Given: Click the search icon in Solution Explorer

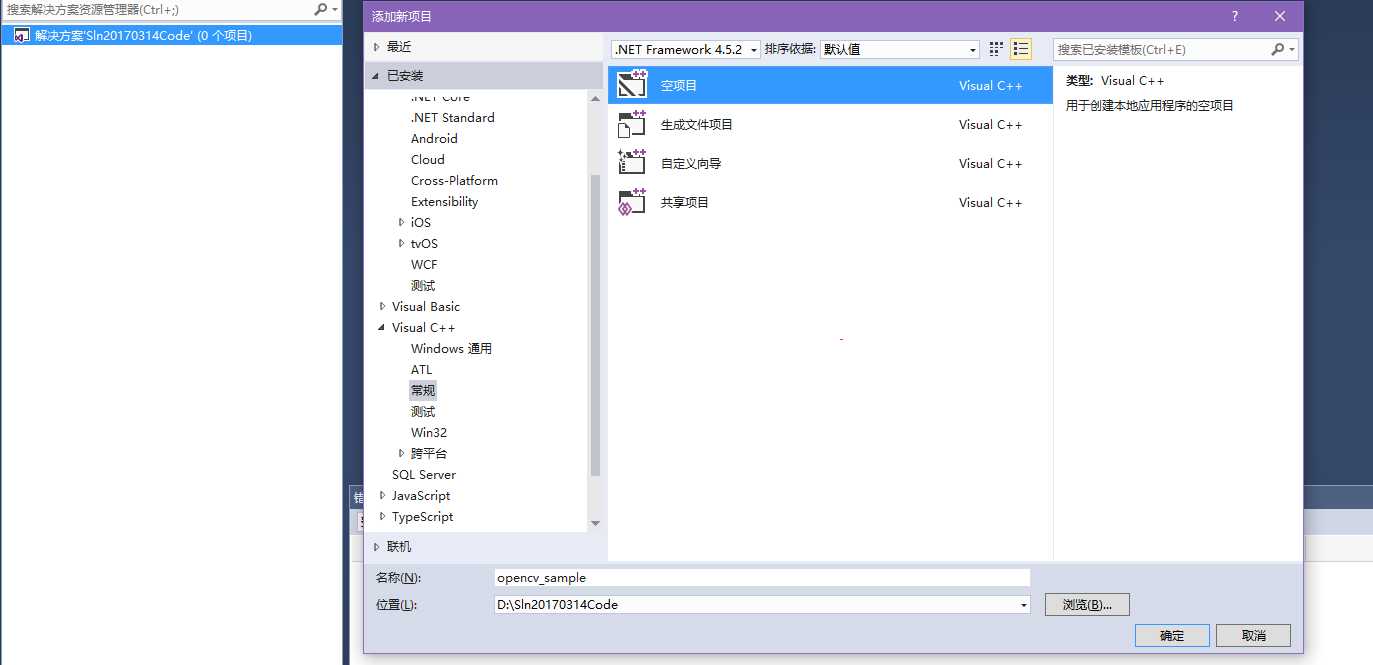Looking at the screenshot, I should [320, 9].
